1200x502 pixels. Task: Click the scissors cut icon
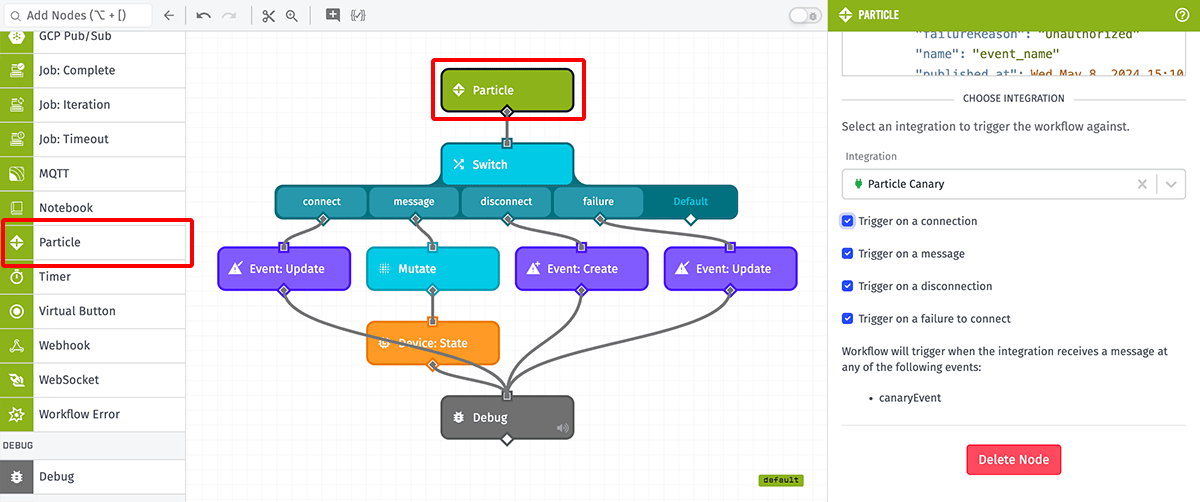[268, 16]
